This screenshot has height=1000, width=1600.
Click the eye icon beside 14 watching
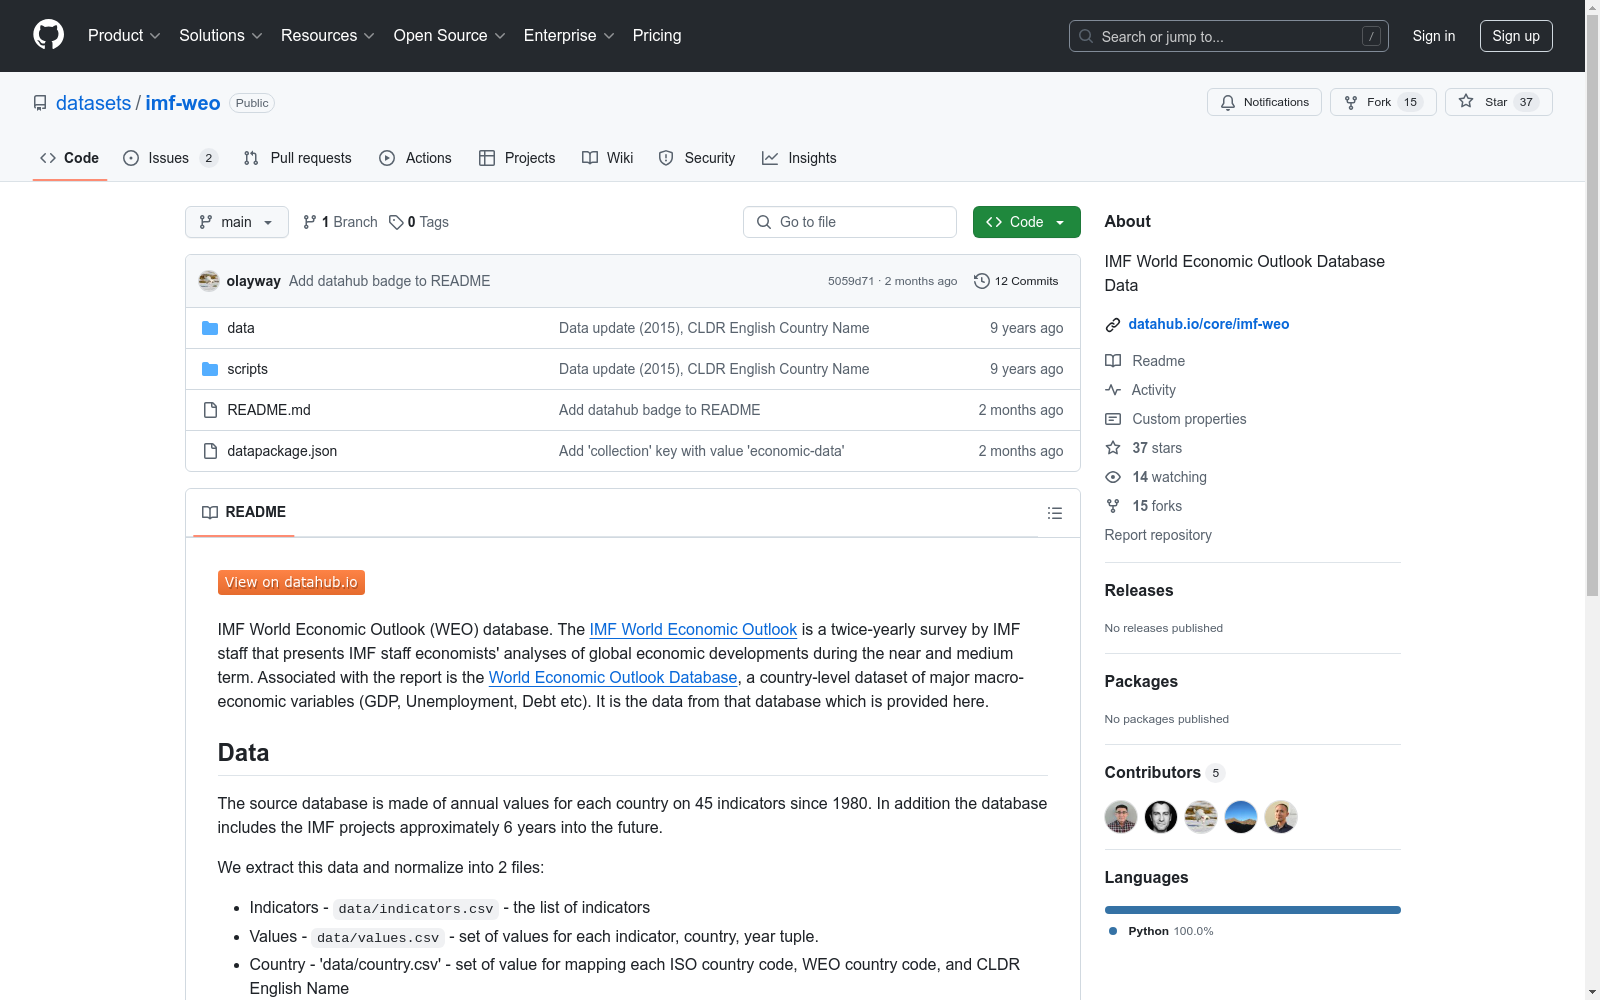coord(1113,477)
